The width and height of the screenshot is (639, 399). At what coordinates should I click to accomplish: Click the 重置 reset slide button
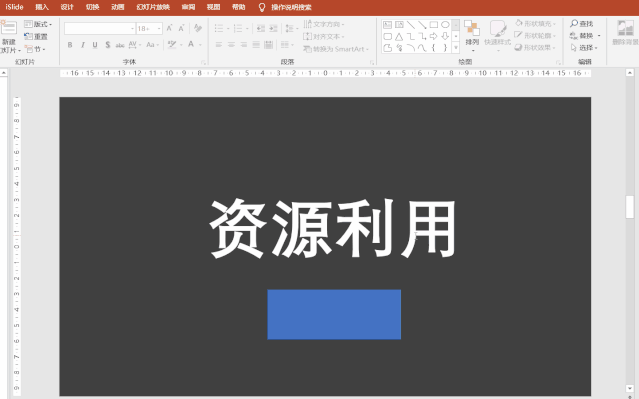[36, 36]
